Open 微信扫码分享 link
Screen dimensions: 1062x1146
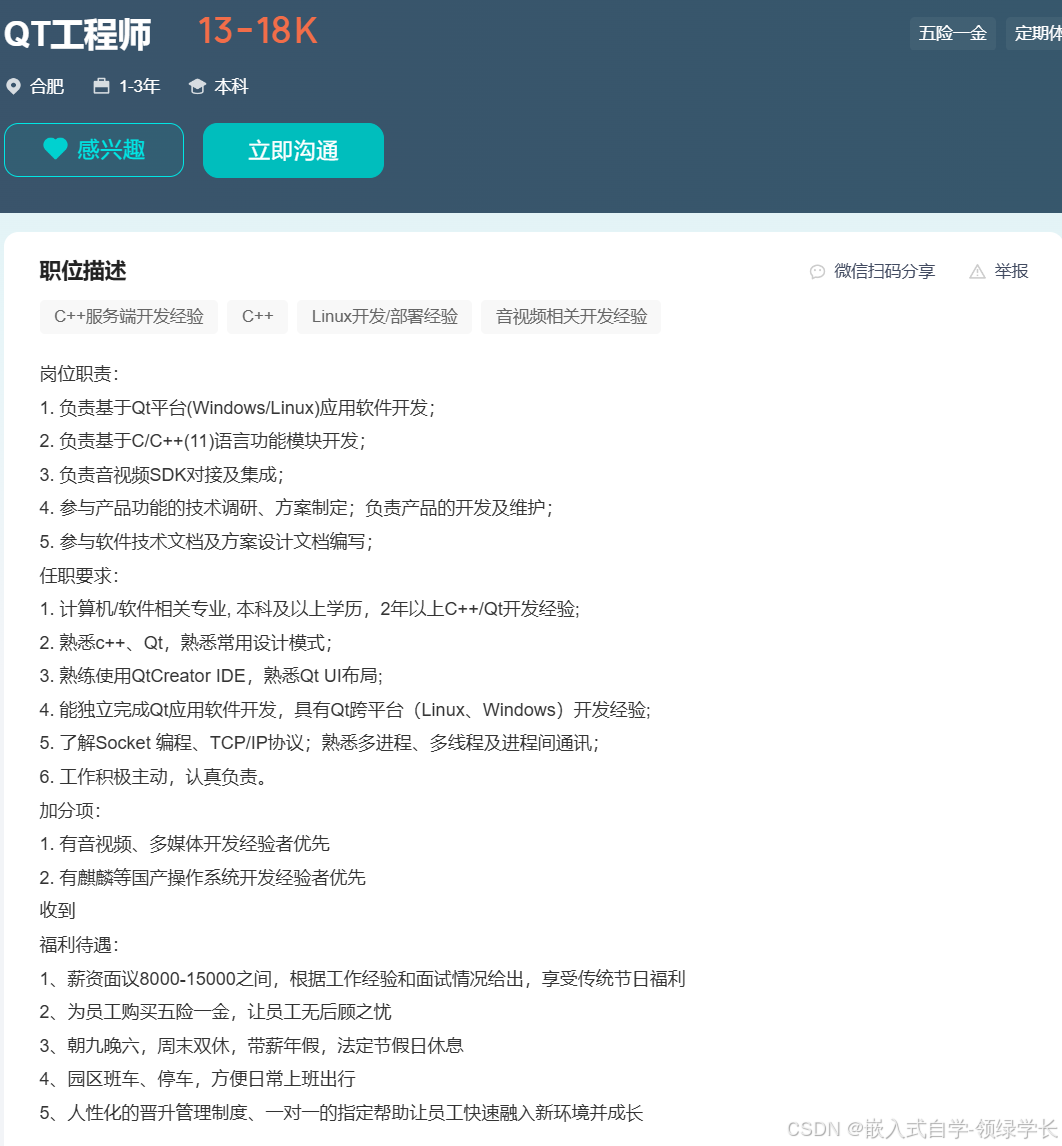pos(884,271)
